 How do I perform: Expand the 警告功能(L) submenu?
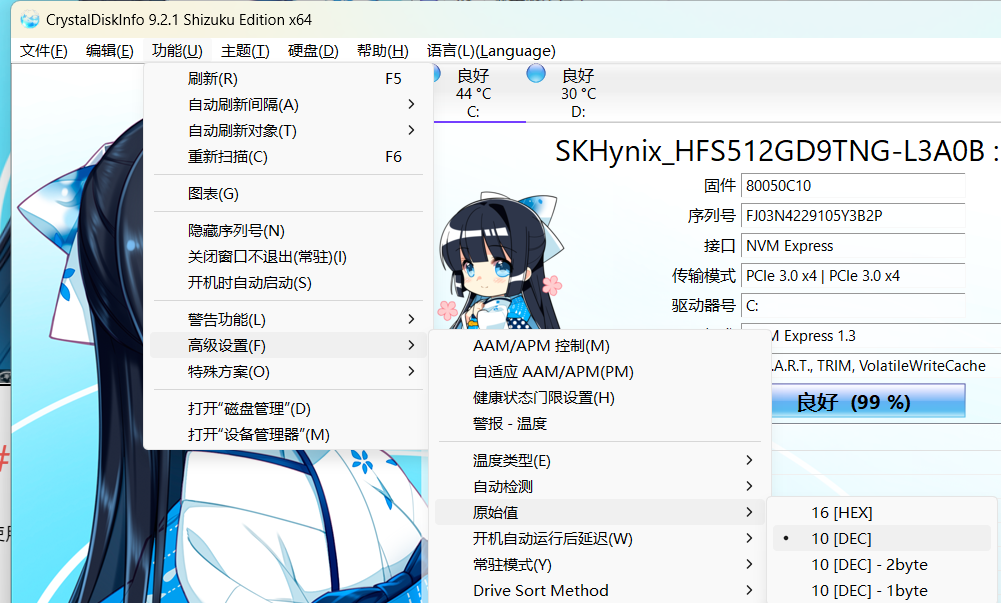(288, 319)
